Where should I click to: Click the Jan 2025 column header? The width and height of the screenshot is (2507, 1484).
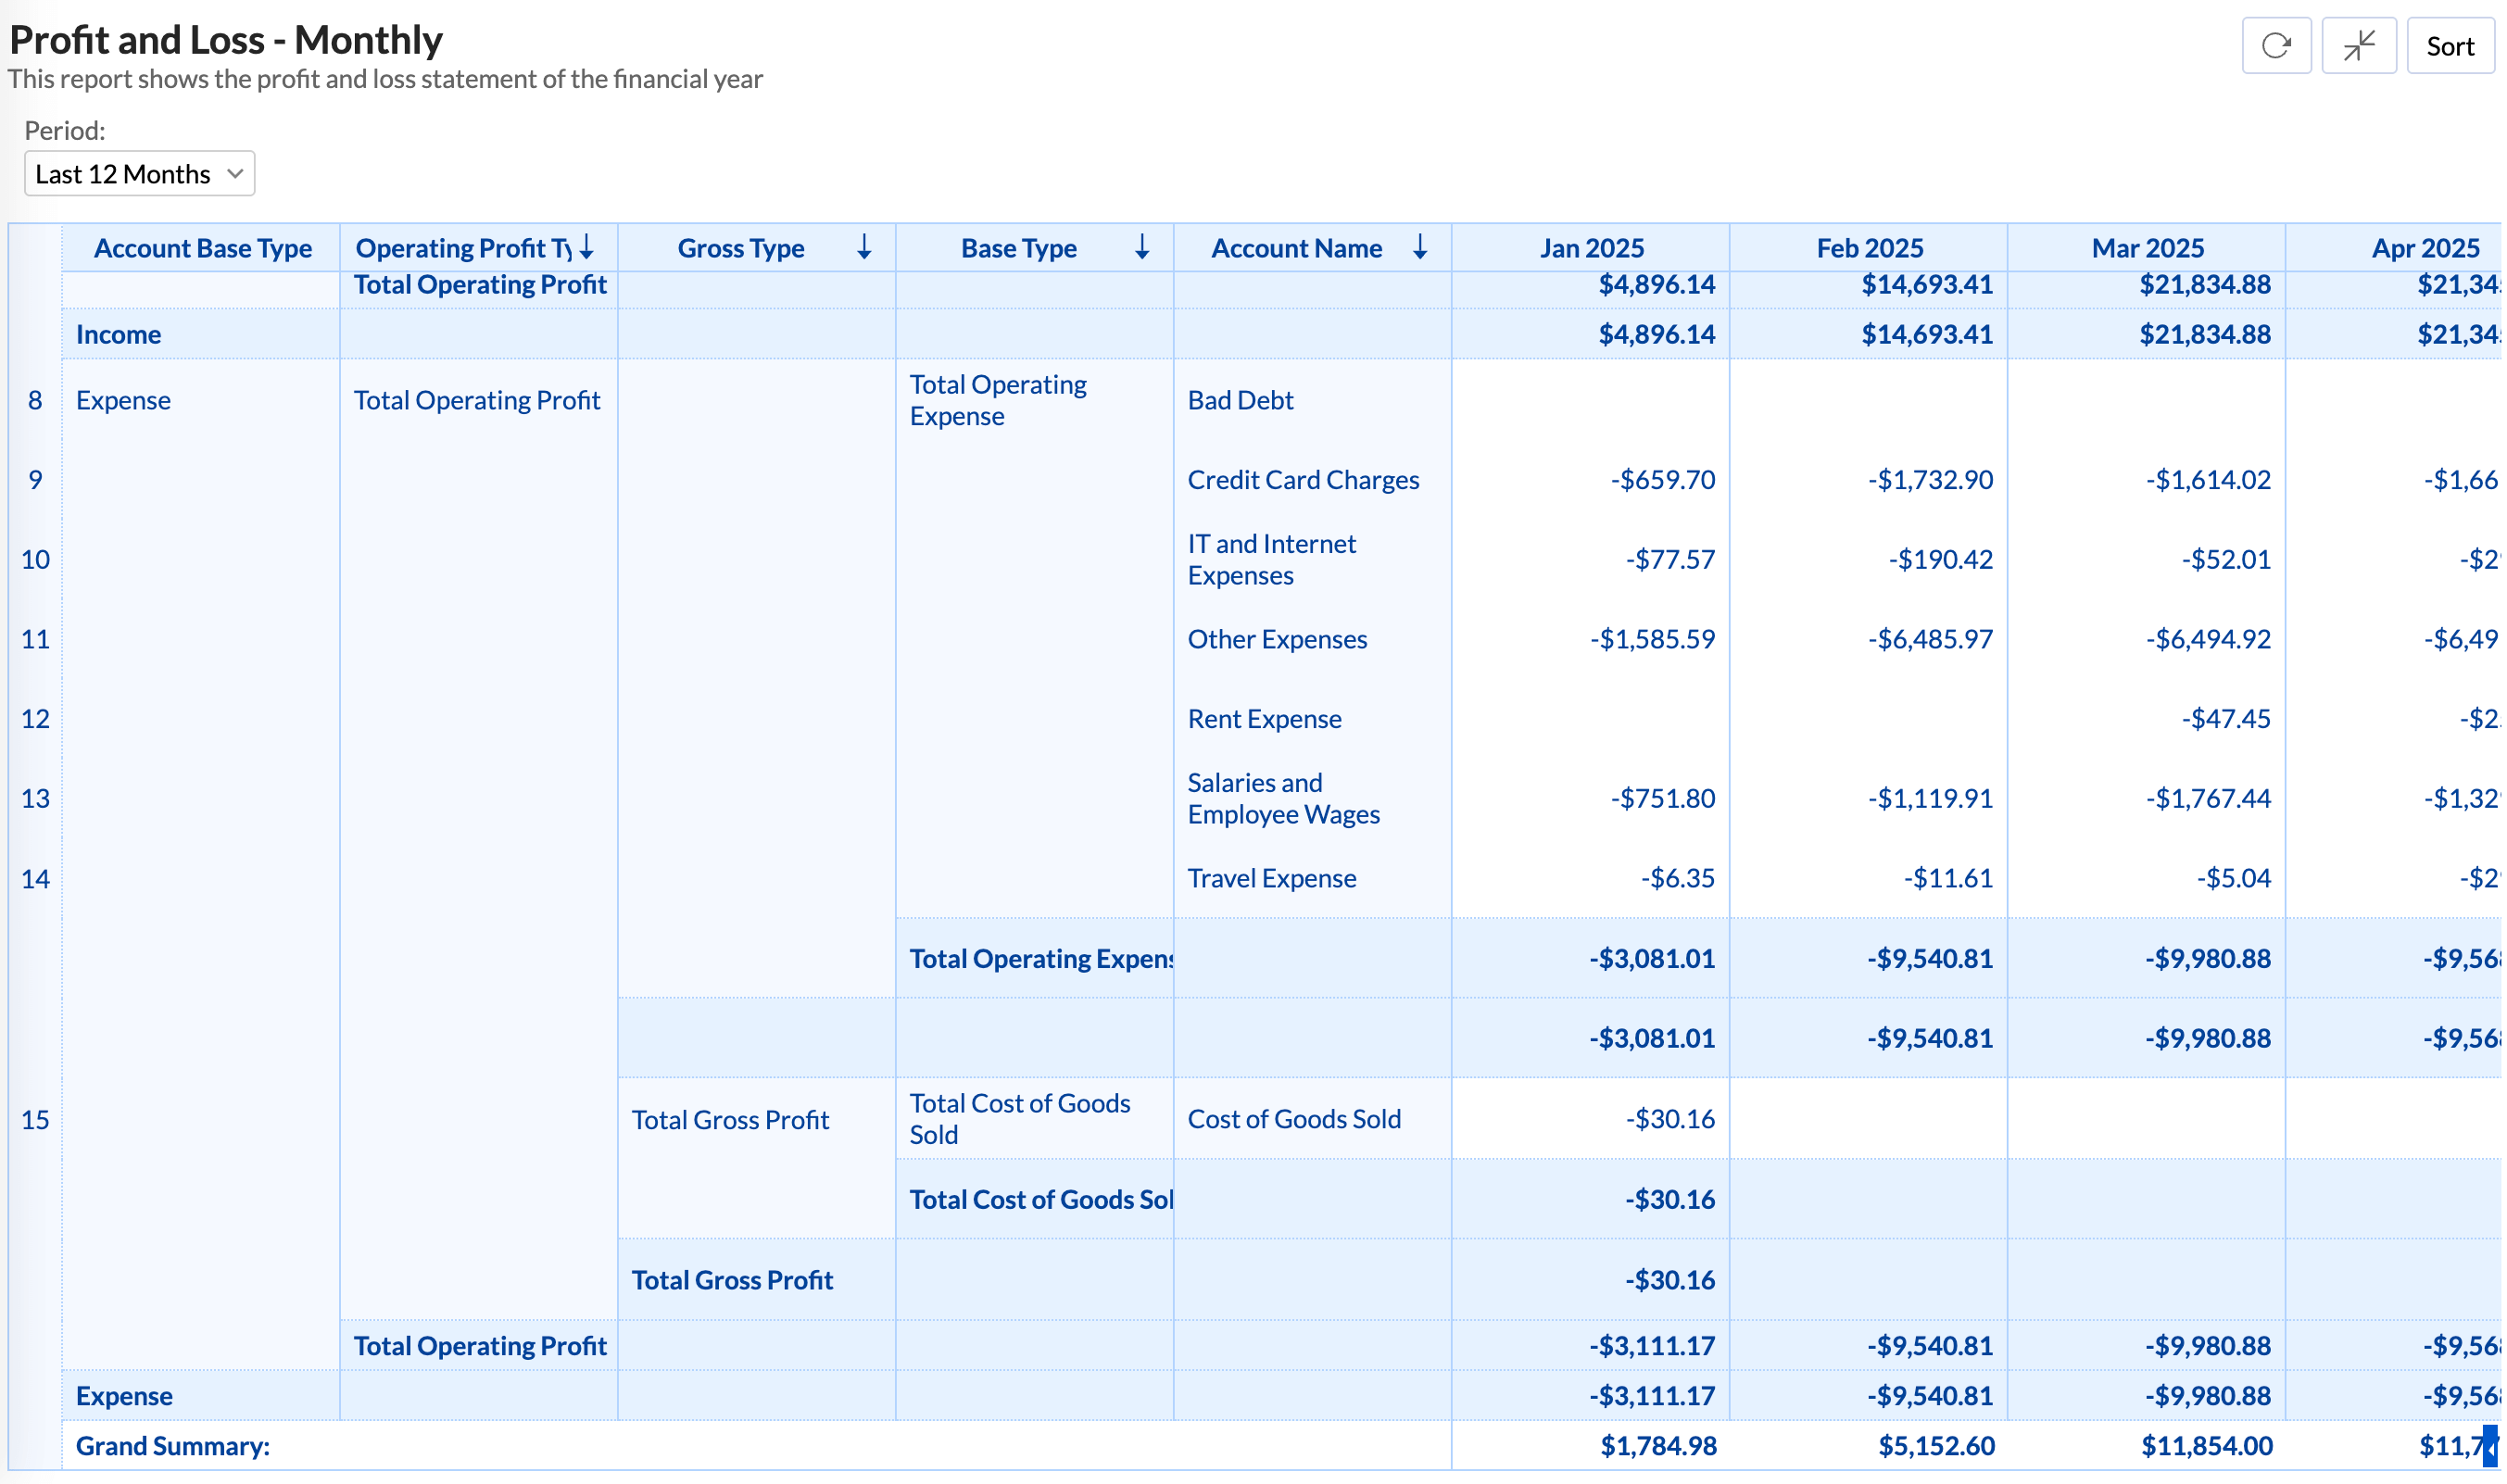coord(1593,247)
